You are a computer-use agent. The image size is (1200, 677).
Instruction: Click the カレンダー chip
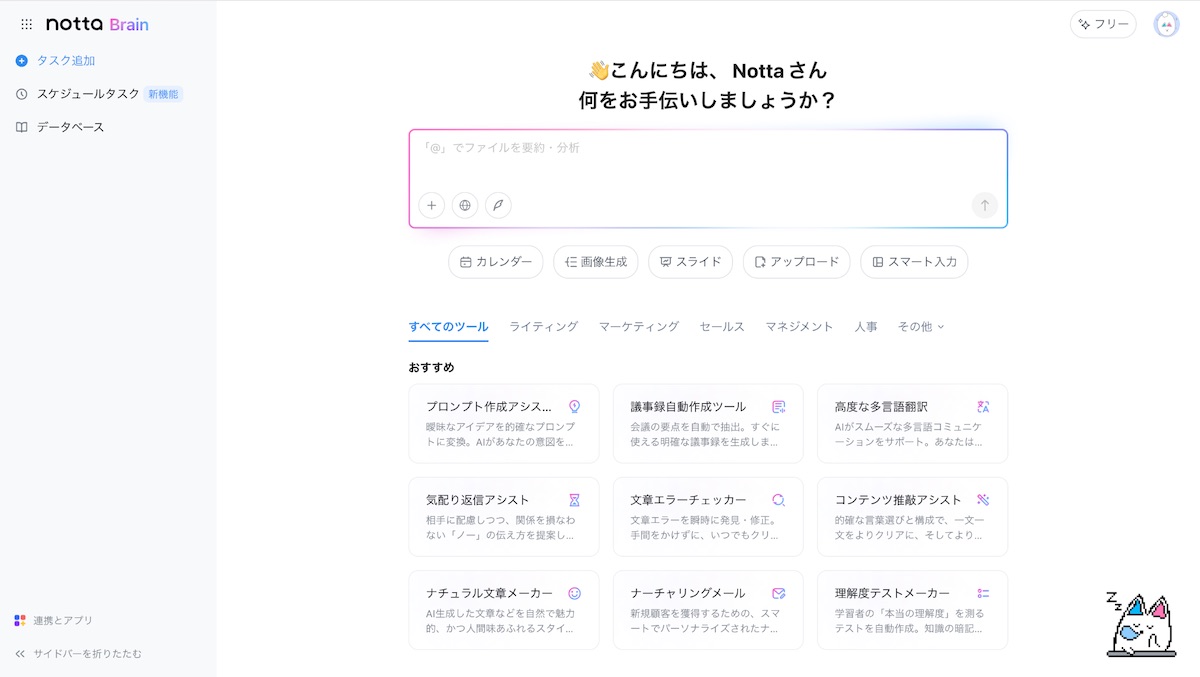point(496,262)
